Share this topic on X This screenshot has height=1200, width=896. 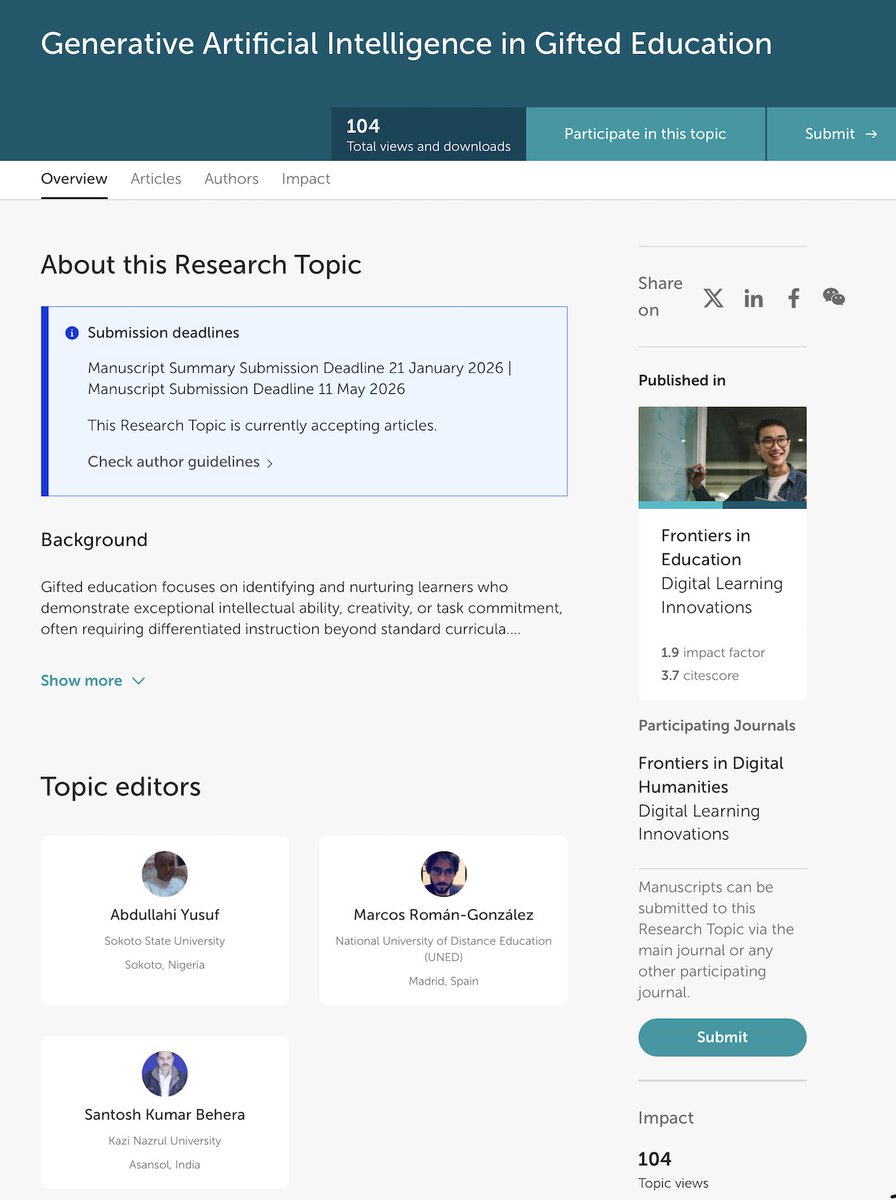pos(713,297)
